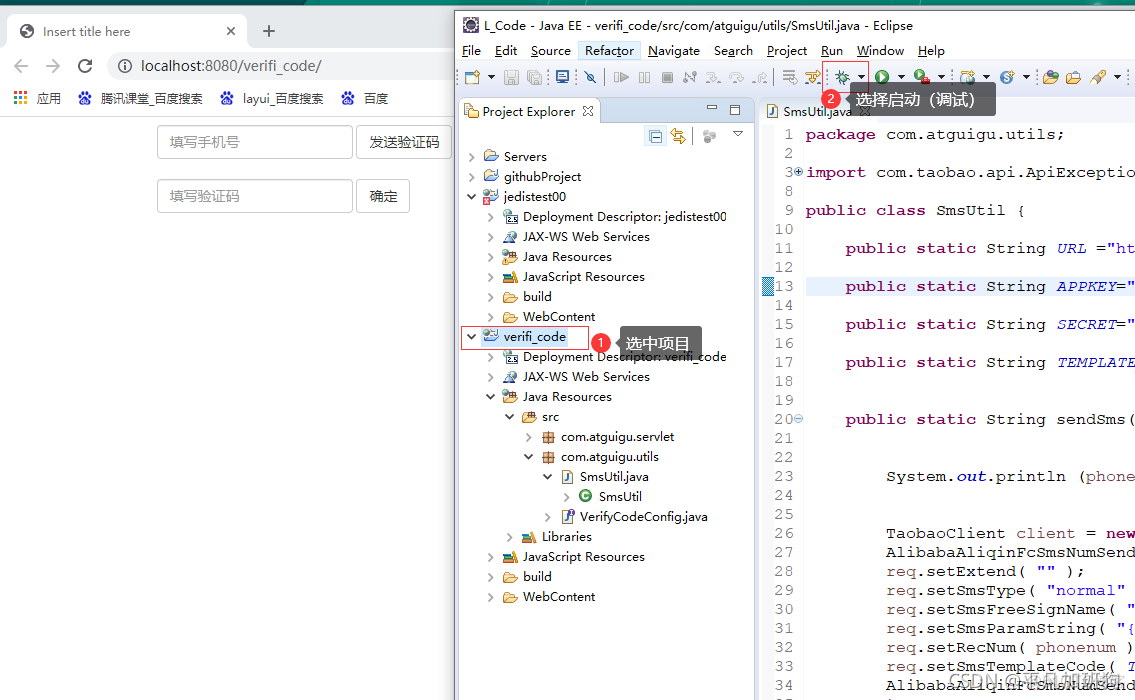Viewport: 1135px width, 700px height.
Task: Expand the Servers project node
Action: click(471, 156)
